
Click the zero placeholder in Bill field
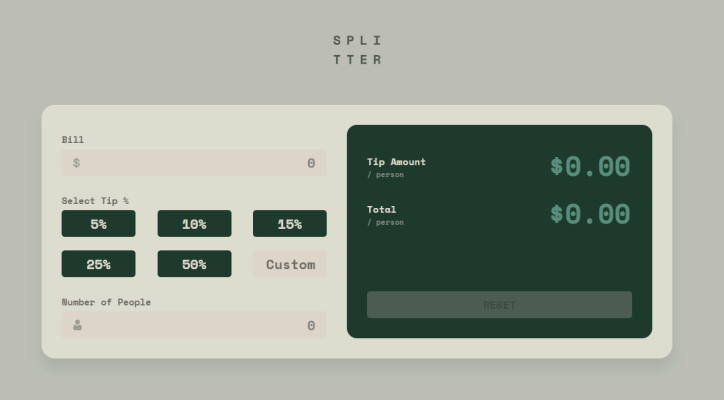(x=311, y=163)
